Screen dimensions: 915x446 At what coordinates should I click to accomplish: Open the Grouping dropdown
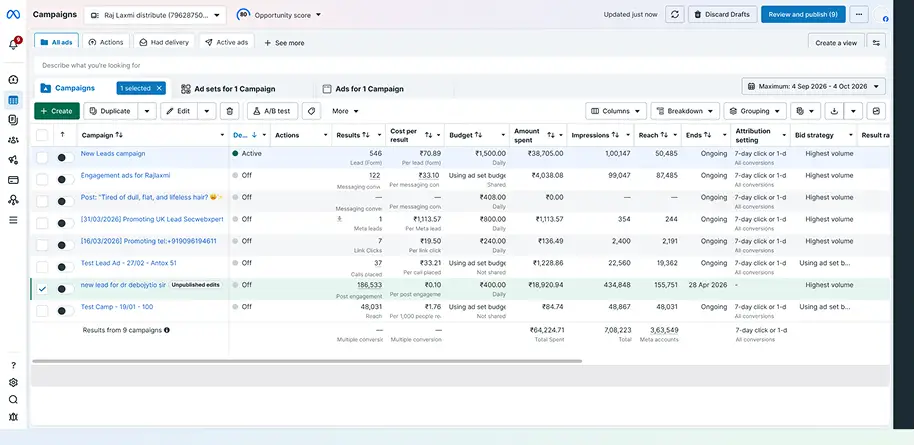click(x=755, y=111)
